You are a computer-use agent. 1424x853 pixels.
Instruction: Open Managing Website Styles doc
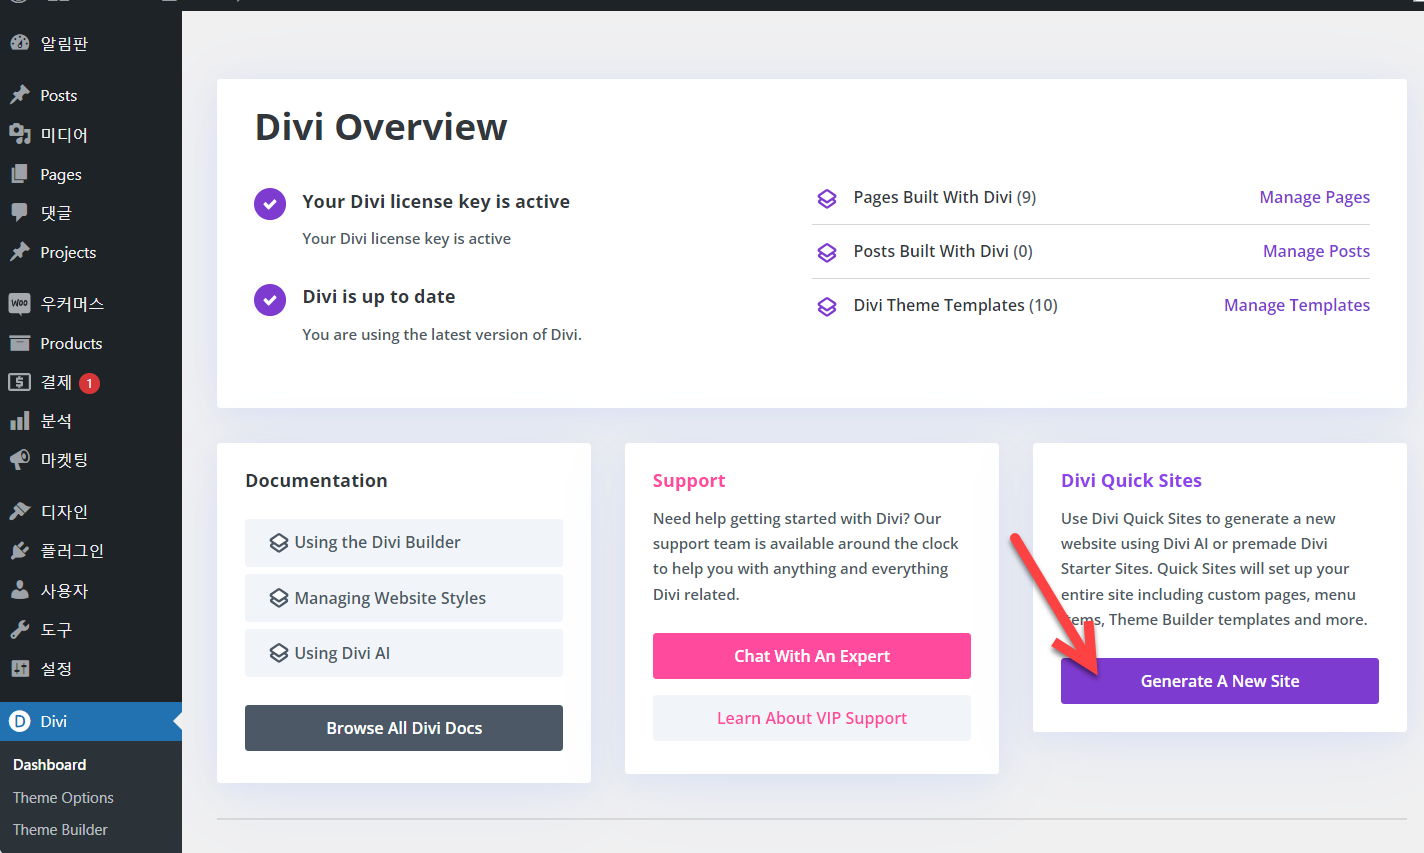click(404, 597)
